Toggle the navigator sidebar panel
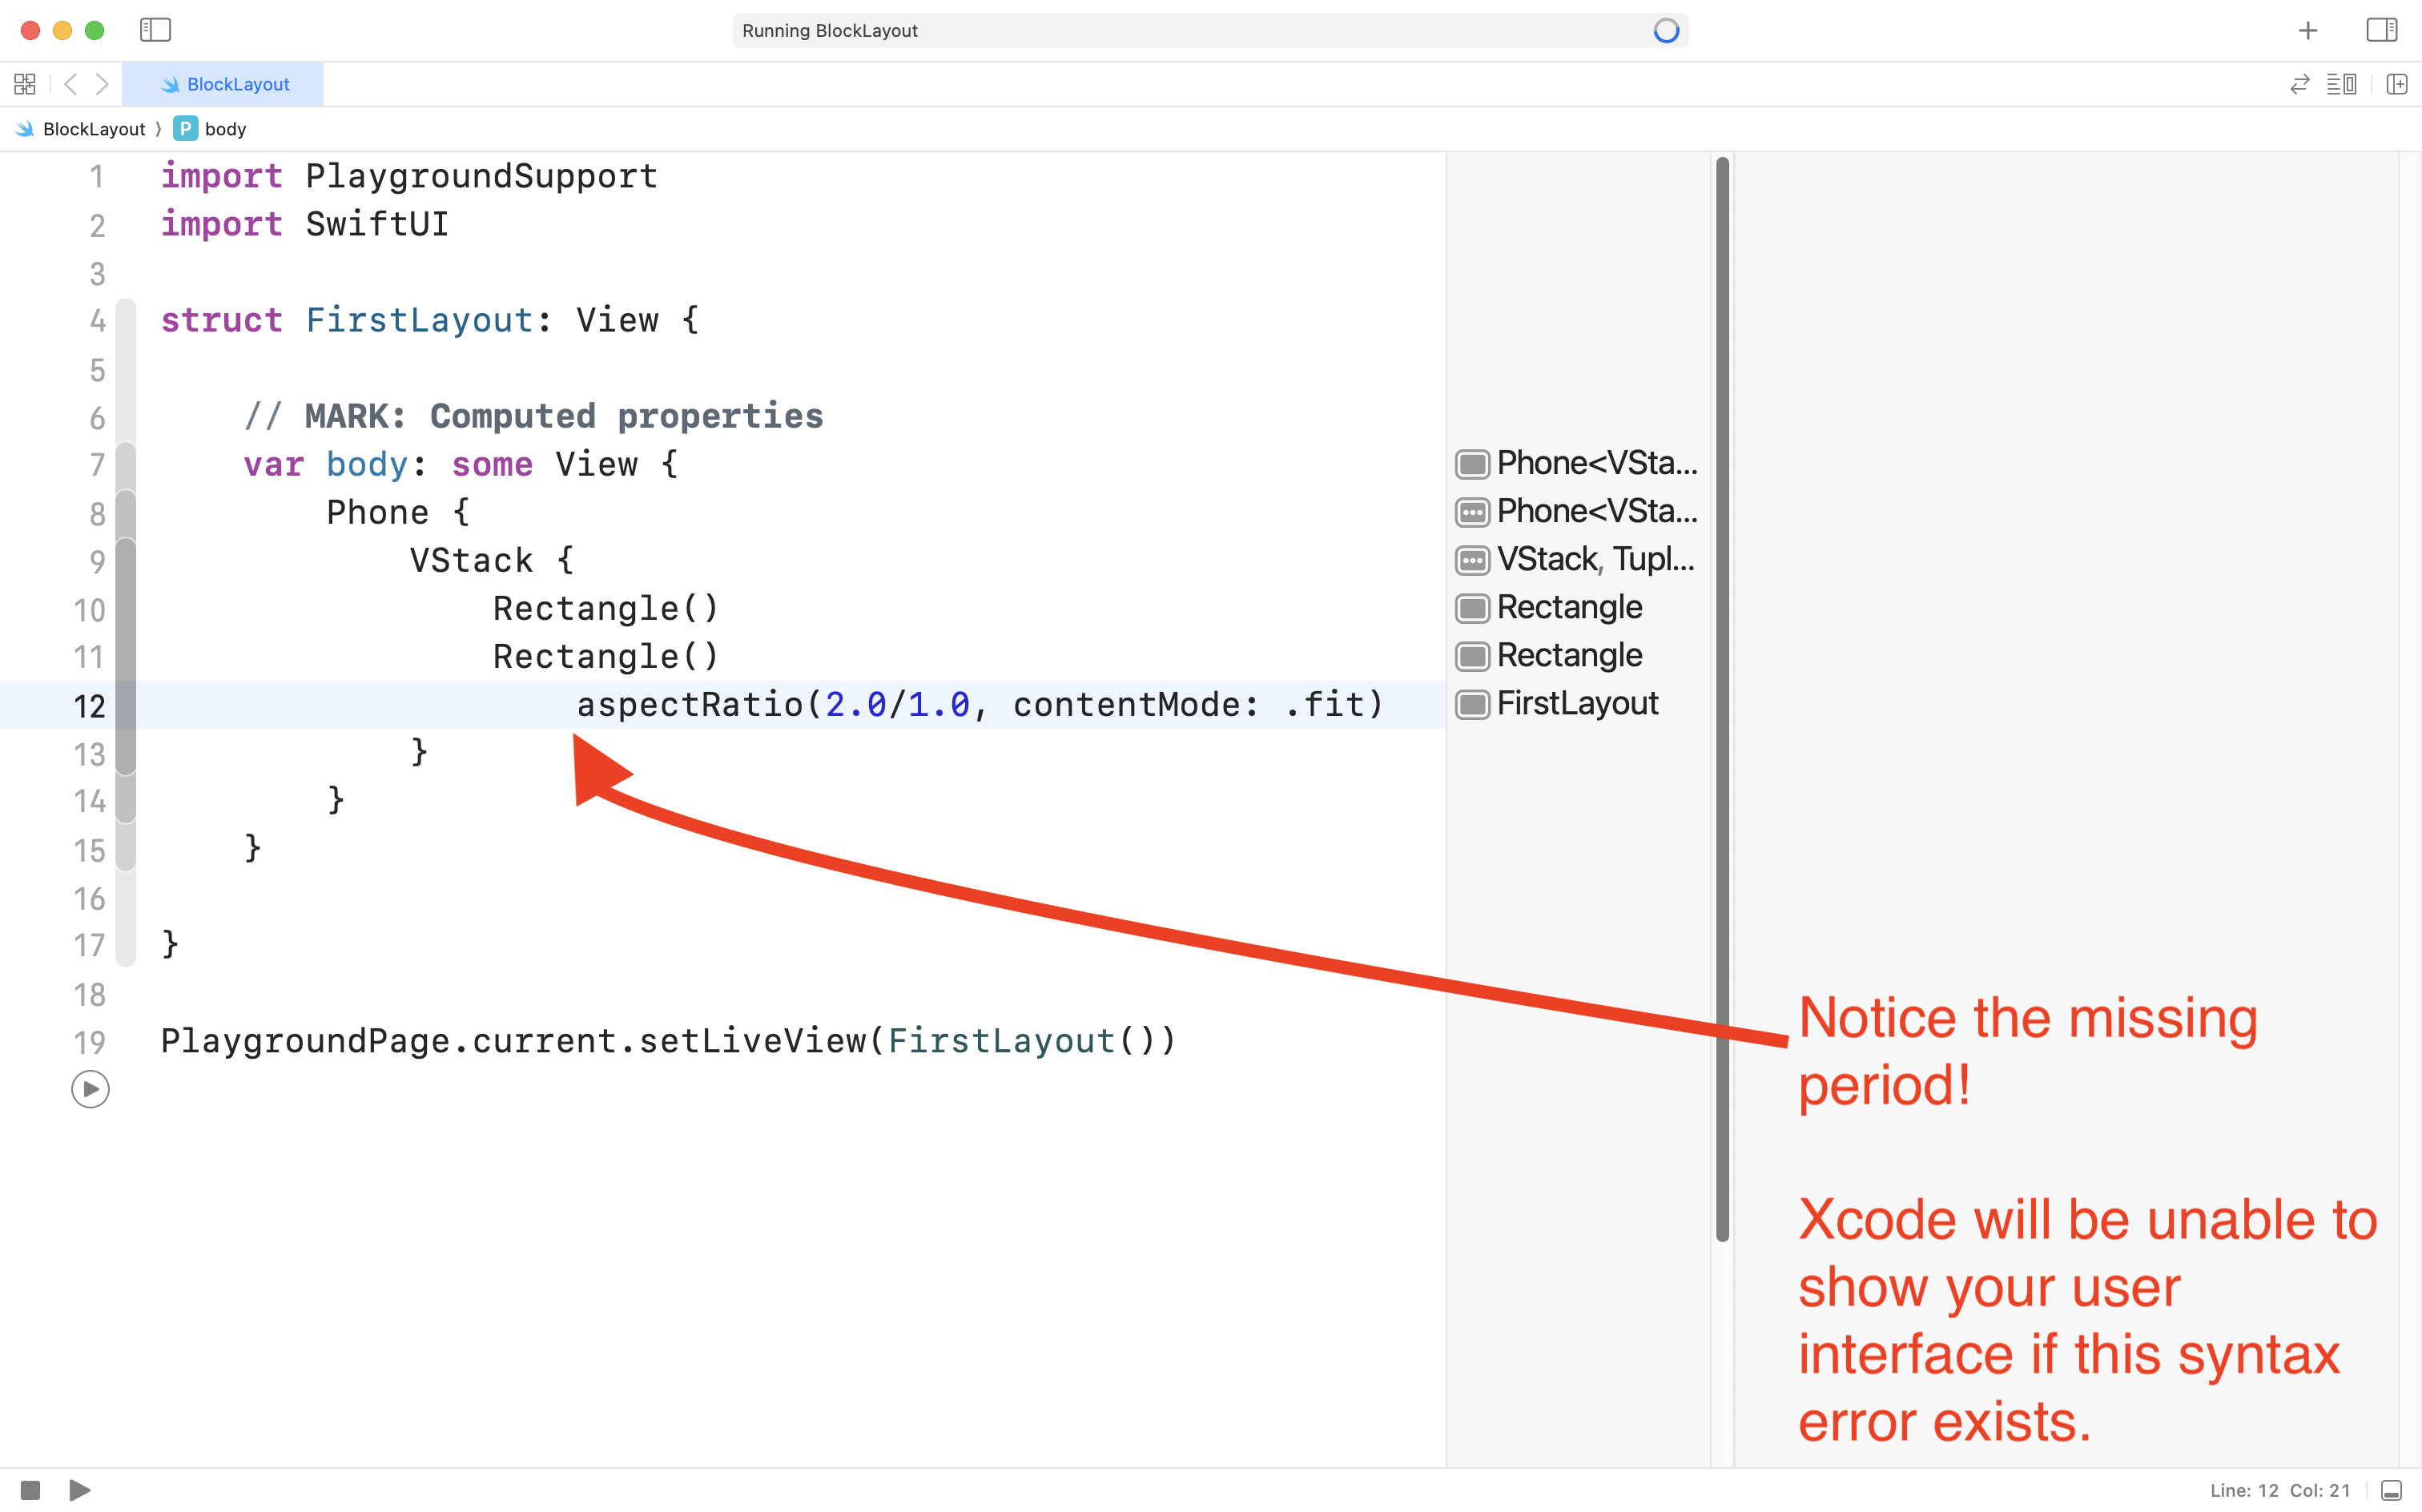The height and width of the screenshot is (1512, 2422). [155, 30]
